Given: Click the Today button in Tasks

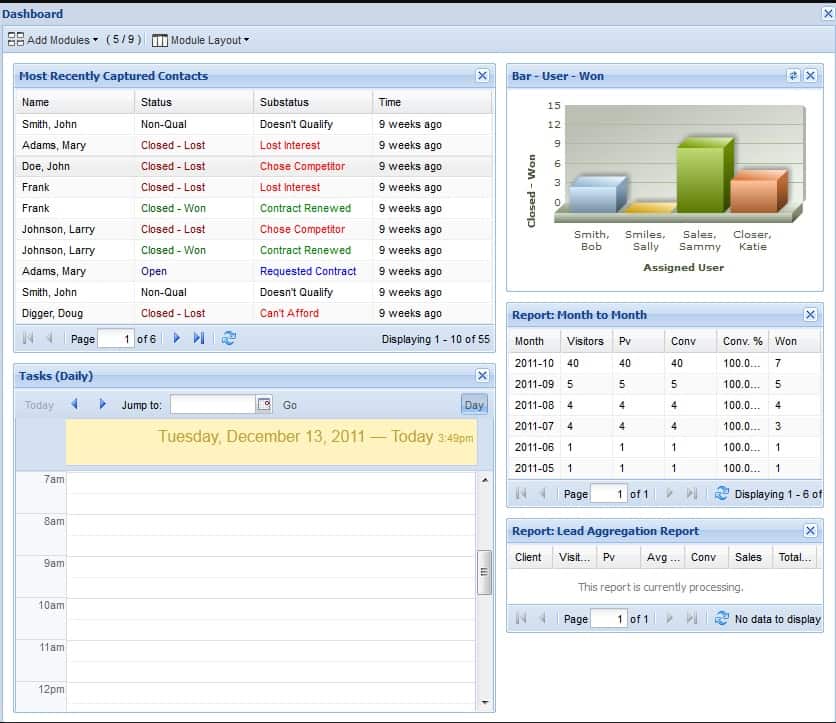Looking at the screenshot, I should tap(39, 405).
